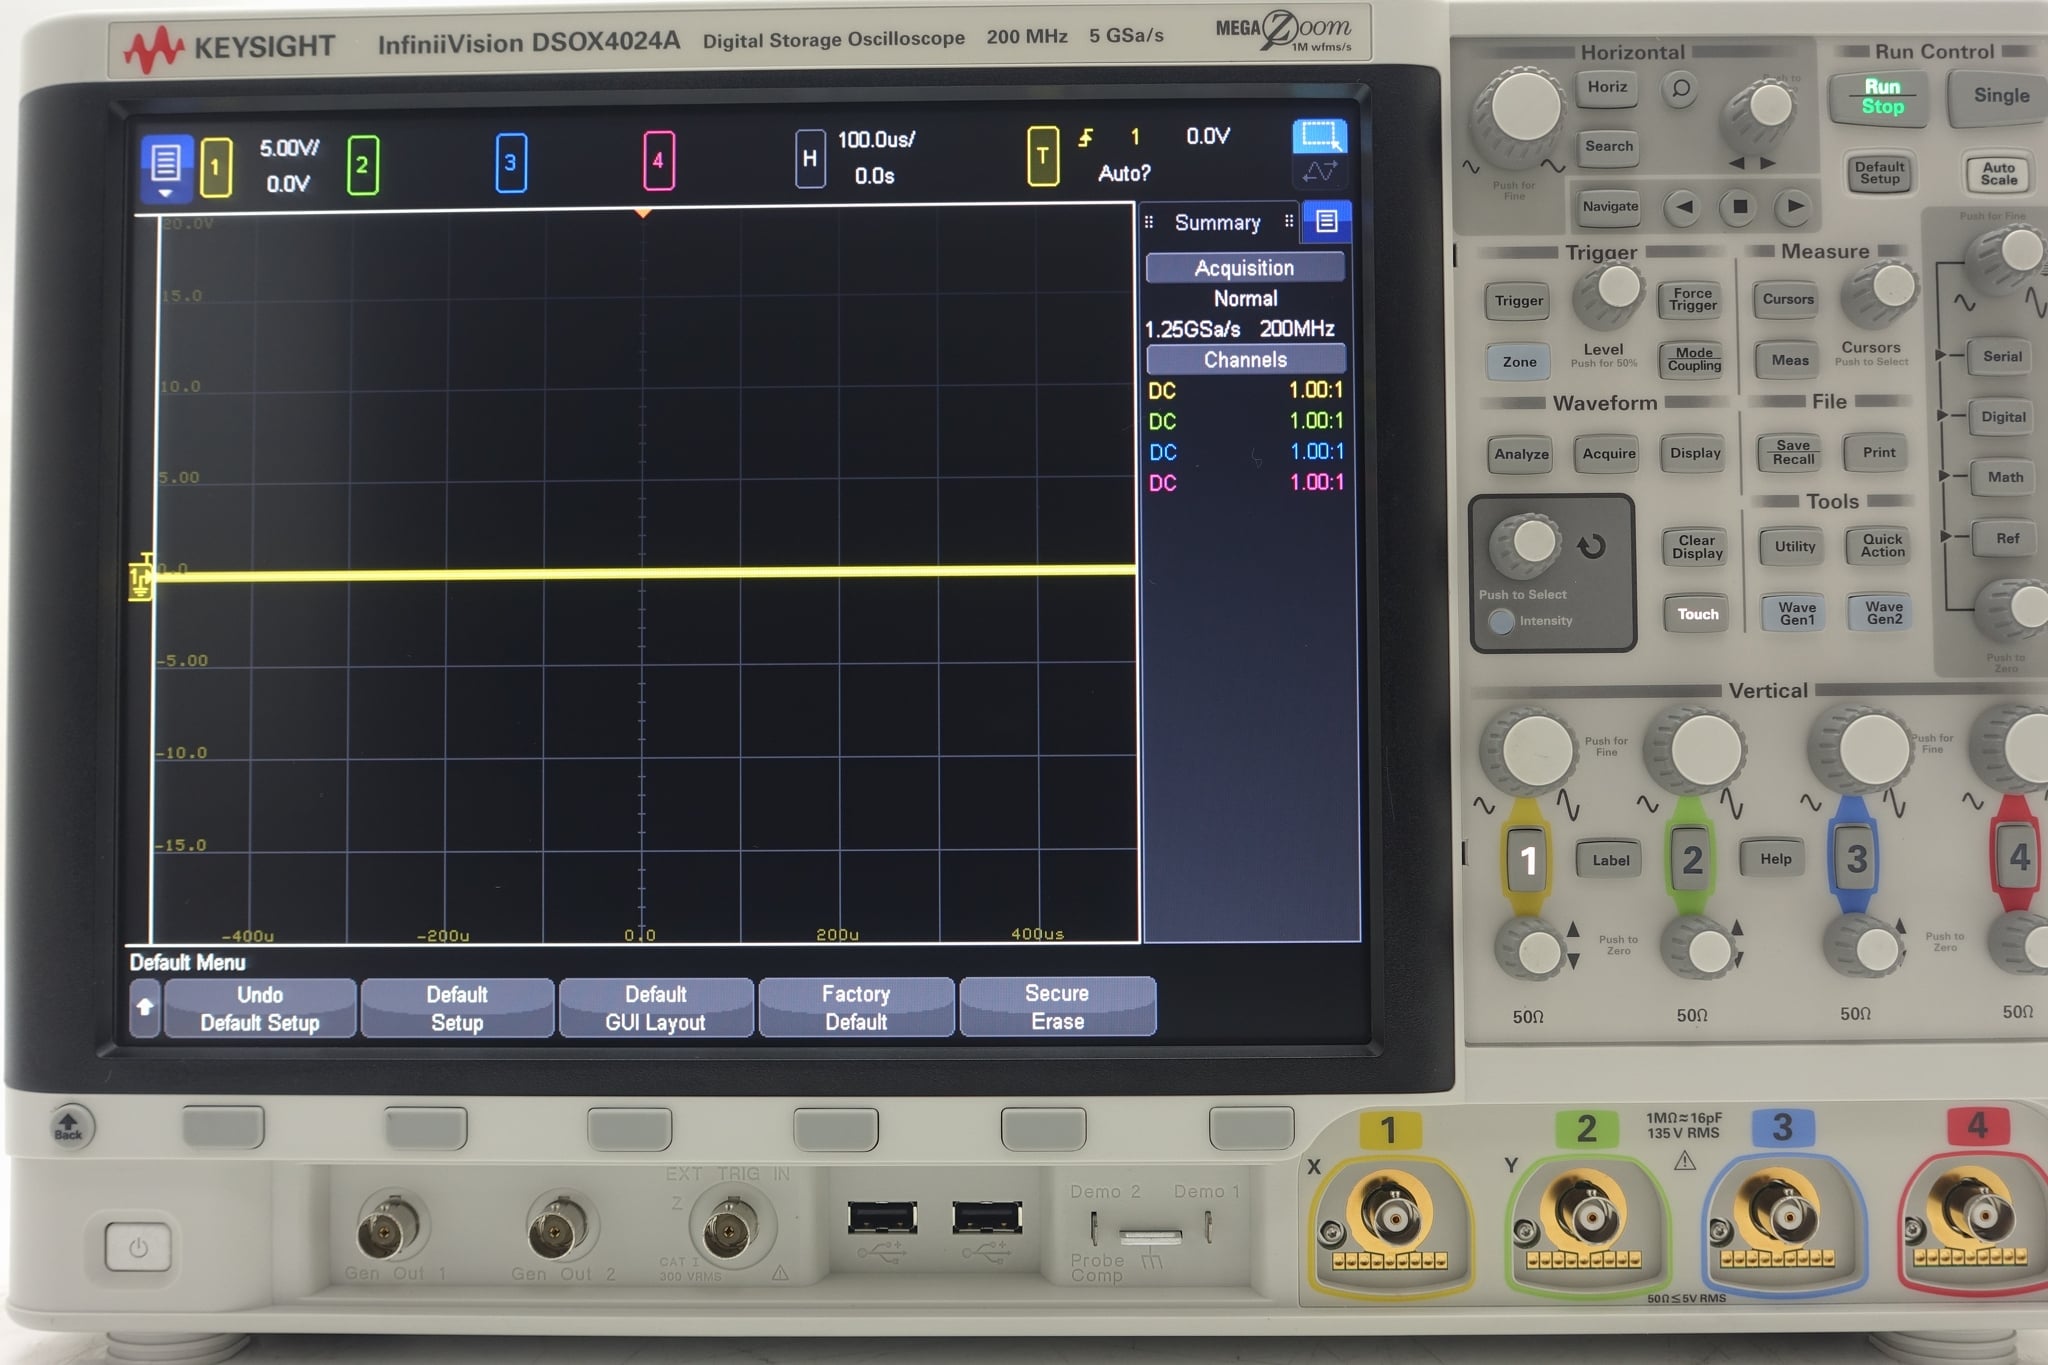Push the Quick Action key
This screenshot has height=1365, width=2048.
(1881, 546)
